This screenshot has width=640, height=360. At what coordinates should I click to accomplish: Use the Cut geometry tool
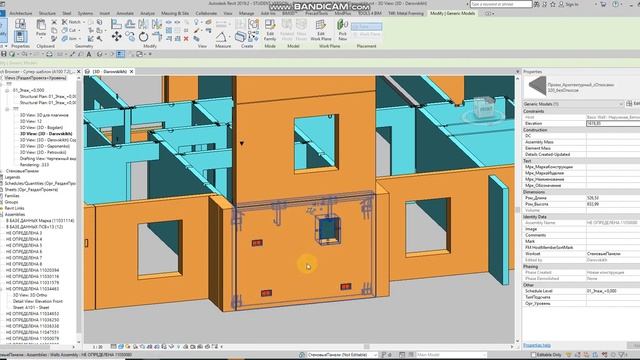click(69, 30)
